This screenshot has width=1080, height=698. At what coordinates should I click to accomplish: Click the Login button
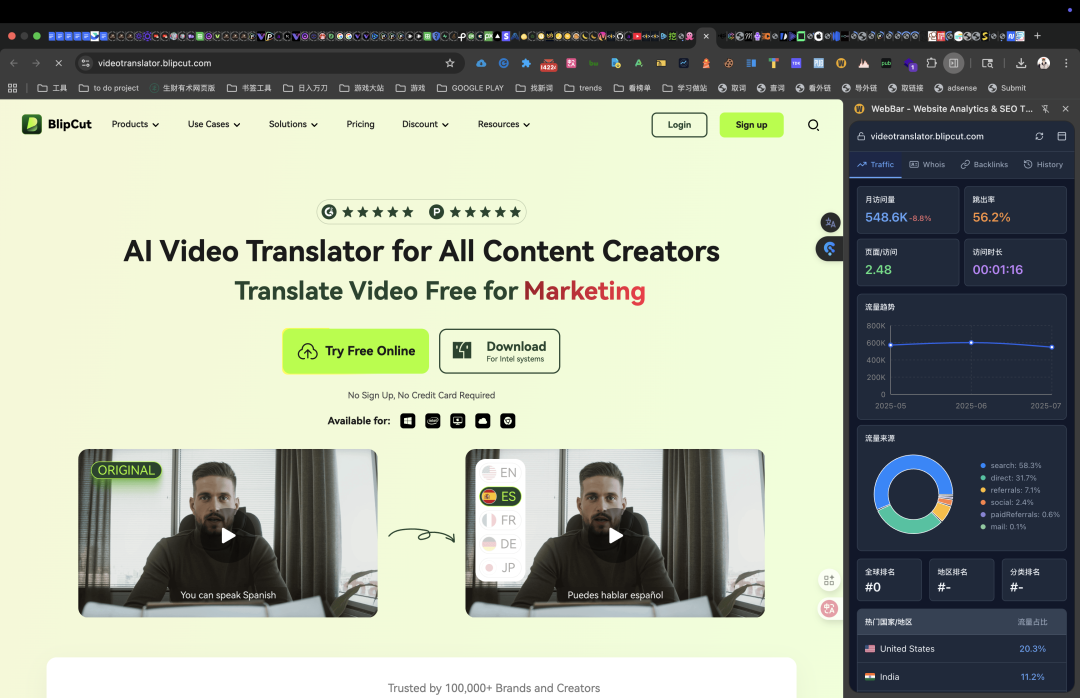point(679,125)
